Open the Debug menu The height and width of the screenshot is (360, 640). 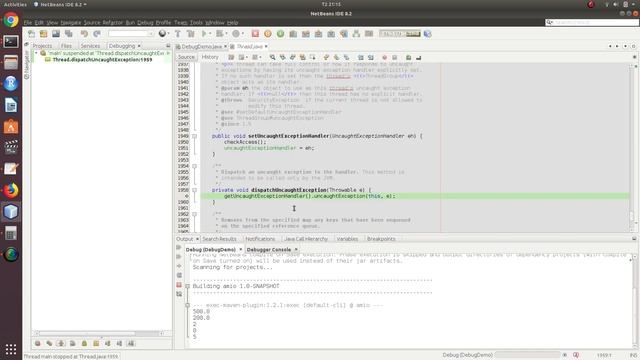145,22
